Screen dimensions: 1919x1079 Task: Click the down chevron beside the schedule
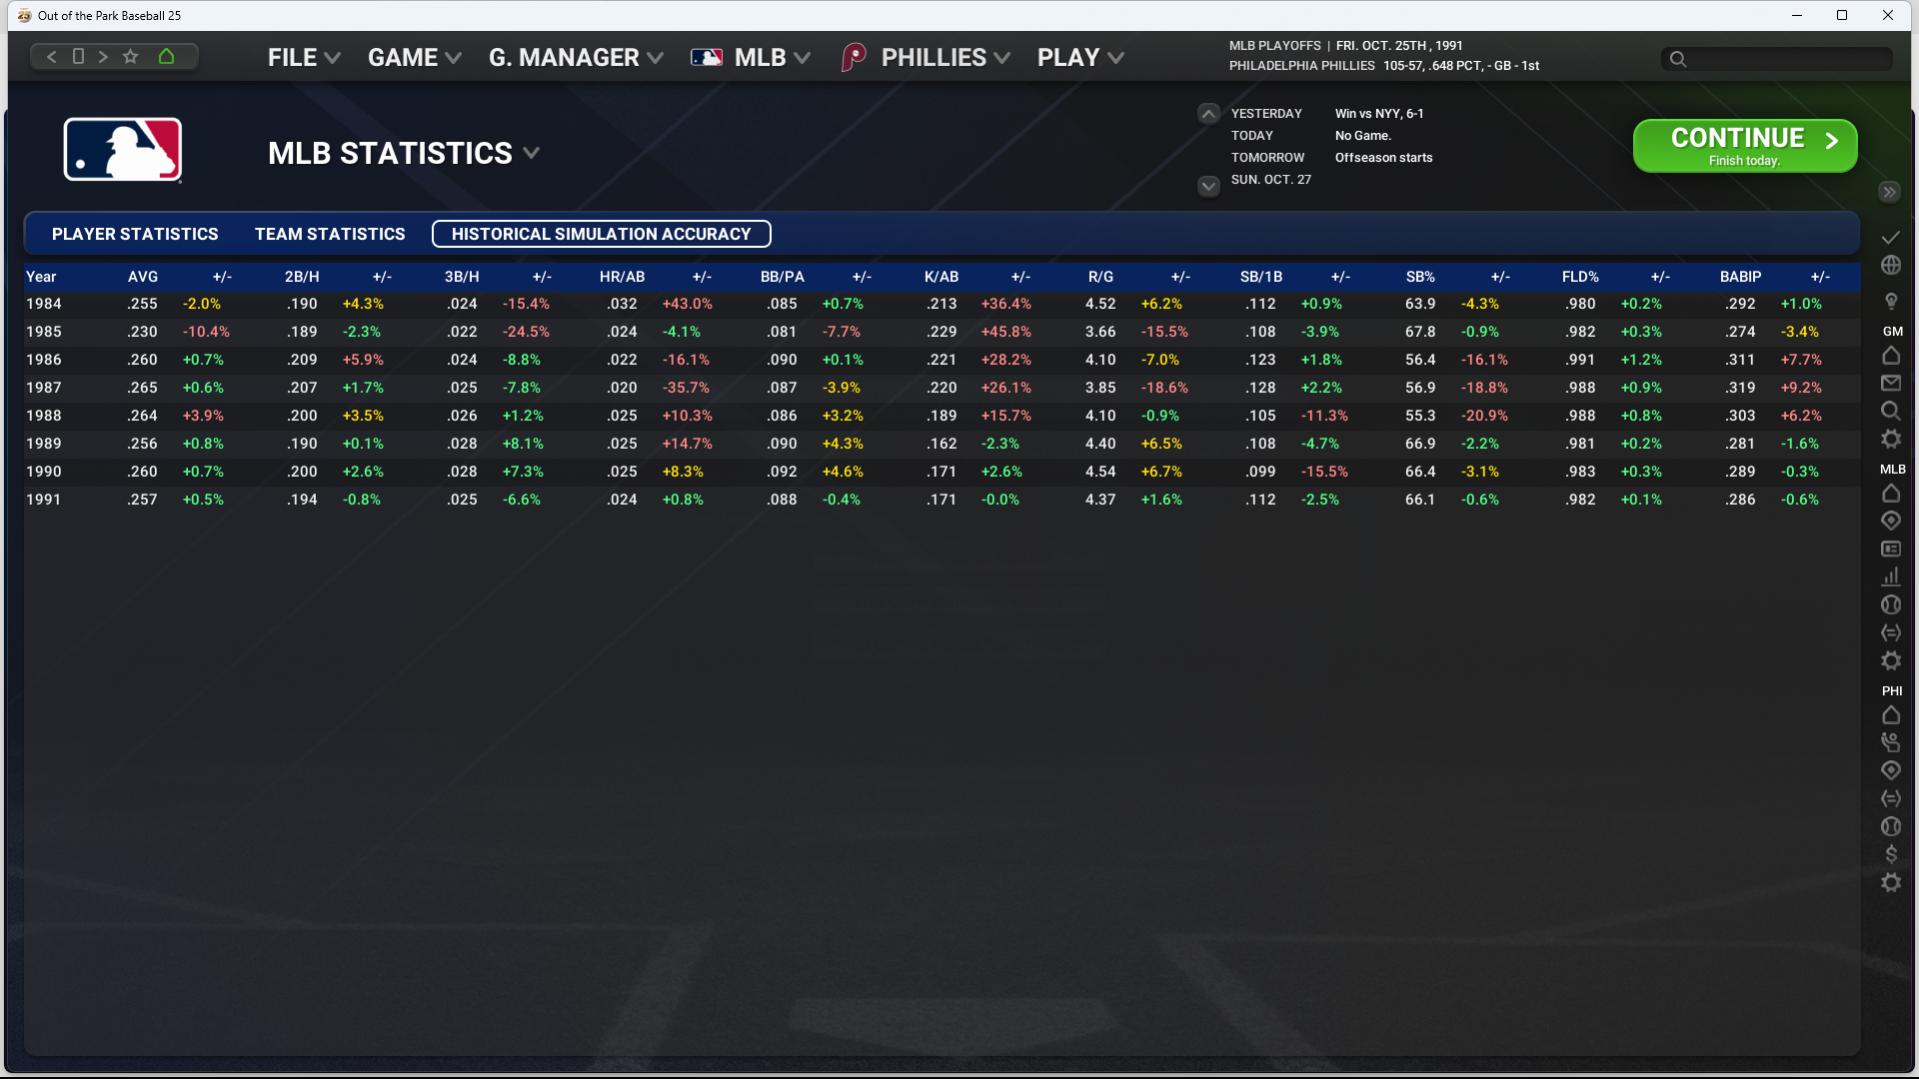[1208, 186]
